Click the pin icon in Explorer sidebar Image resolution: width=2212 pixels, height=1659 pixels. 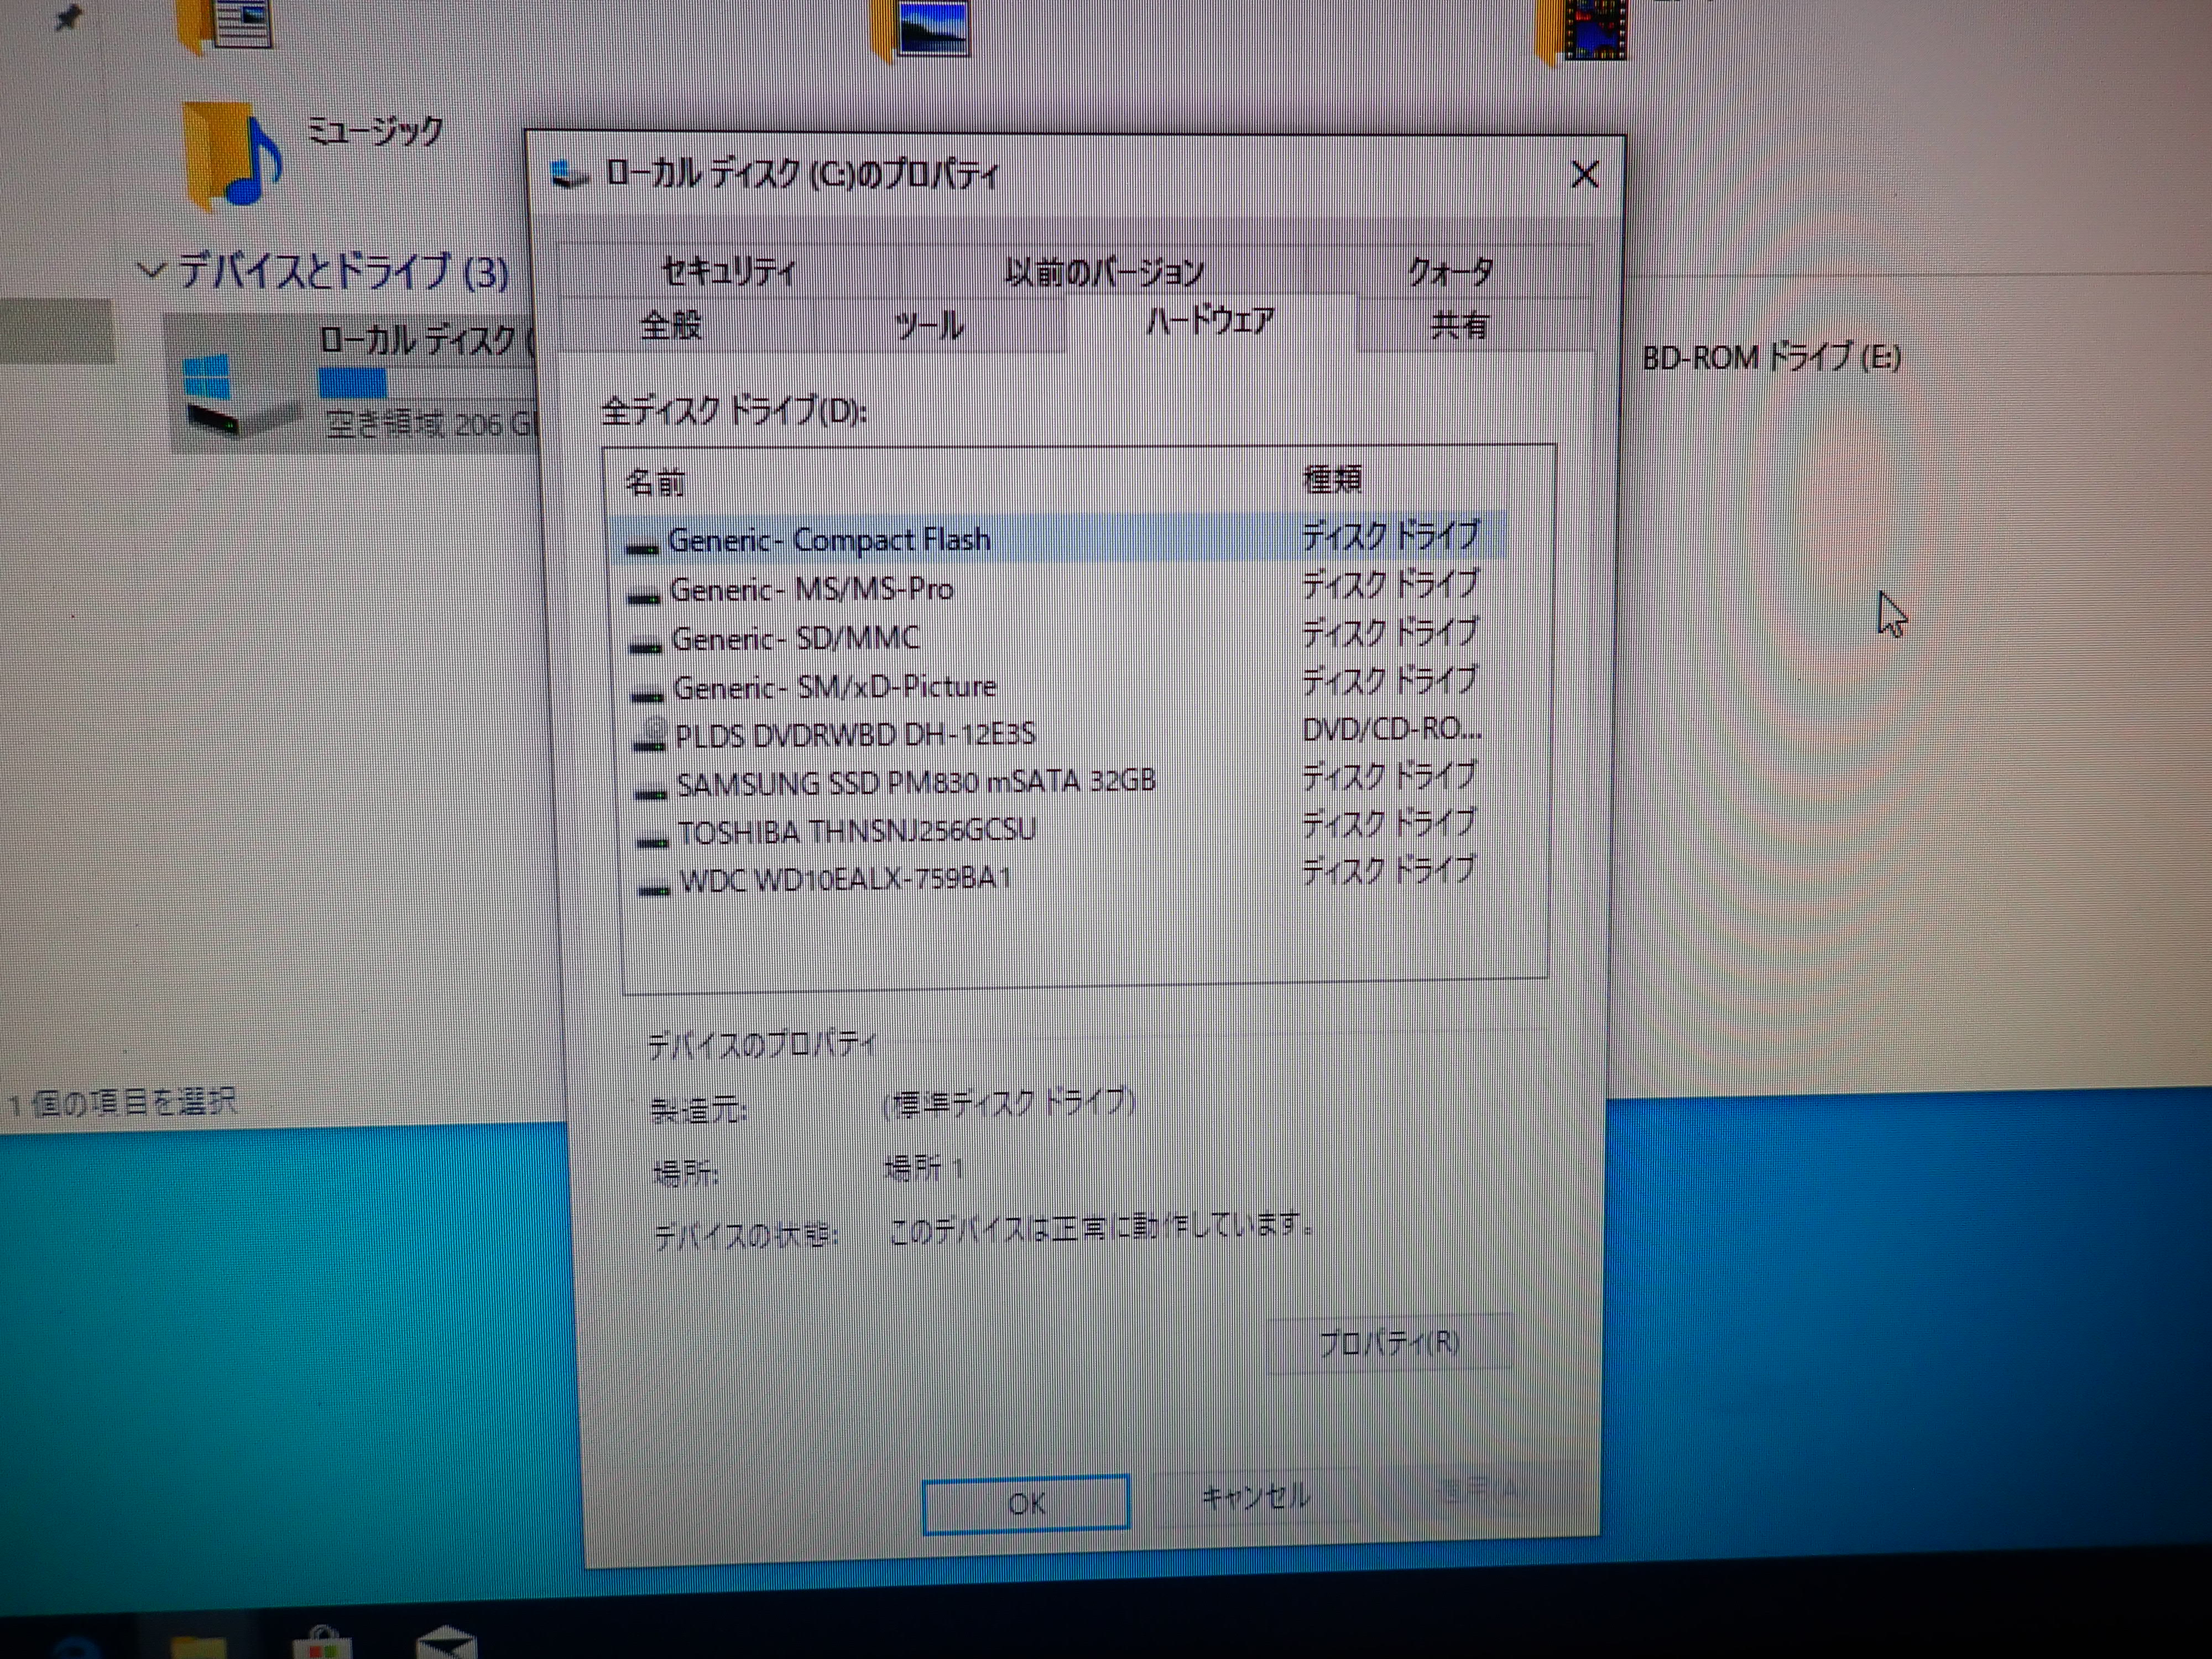(x=67, y=18)
